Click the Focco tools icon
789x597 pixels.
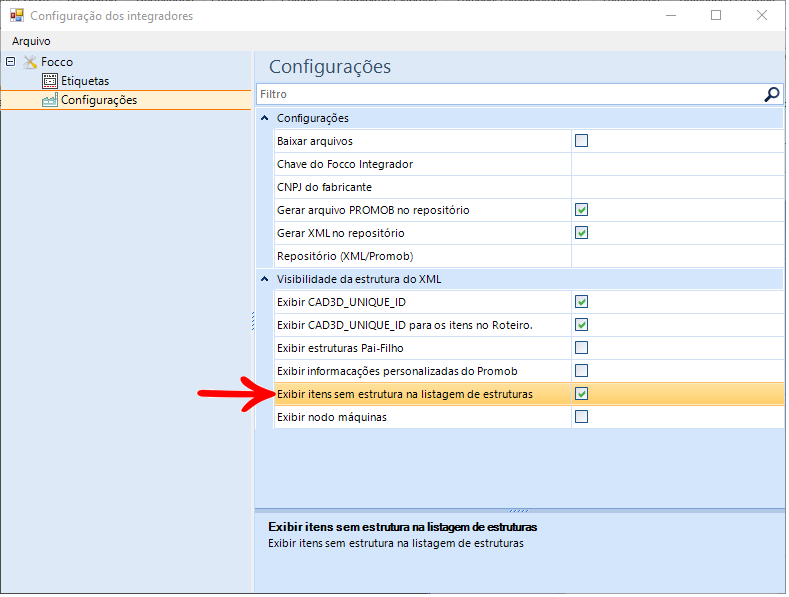30,62
